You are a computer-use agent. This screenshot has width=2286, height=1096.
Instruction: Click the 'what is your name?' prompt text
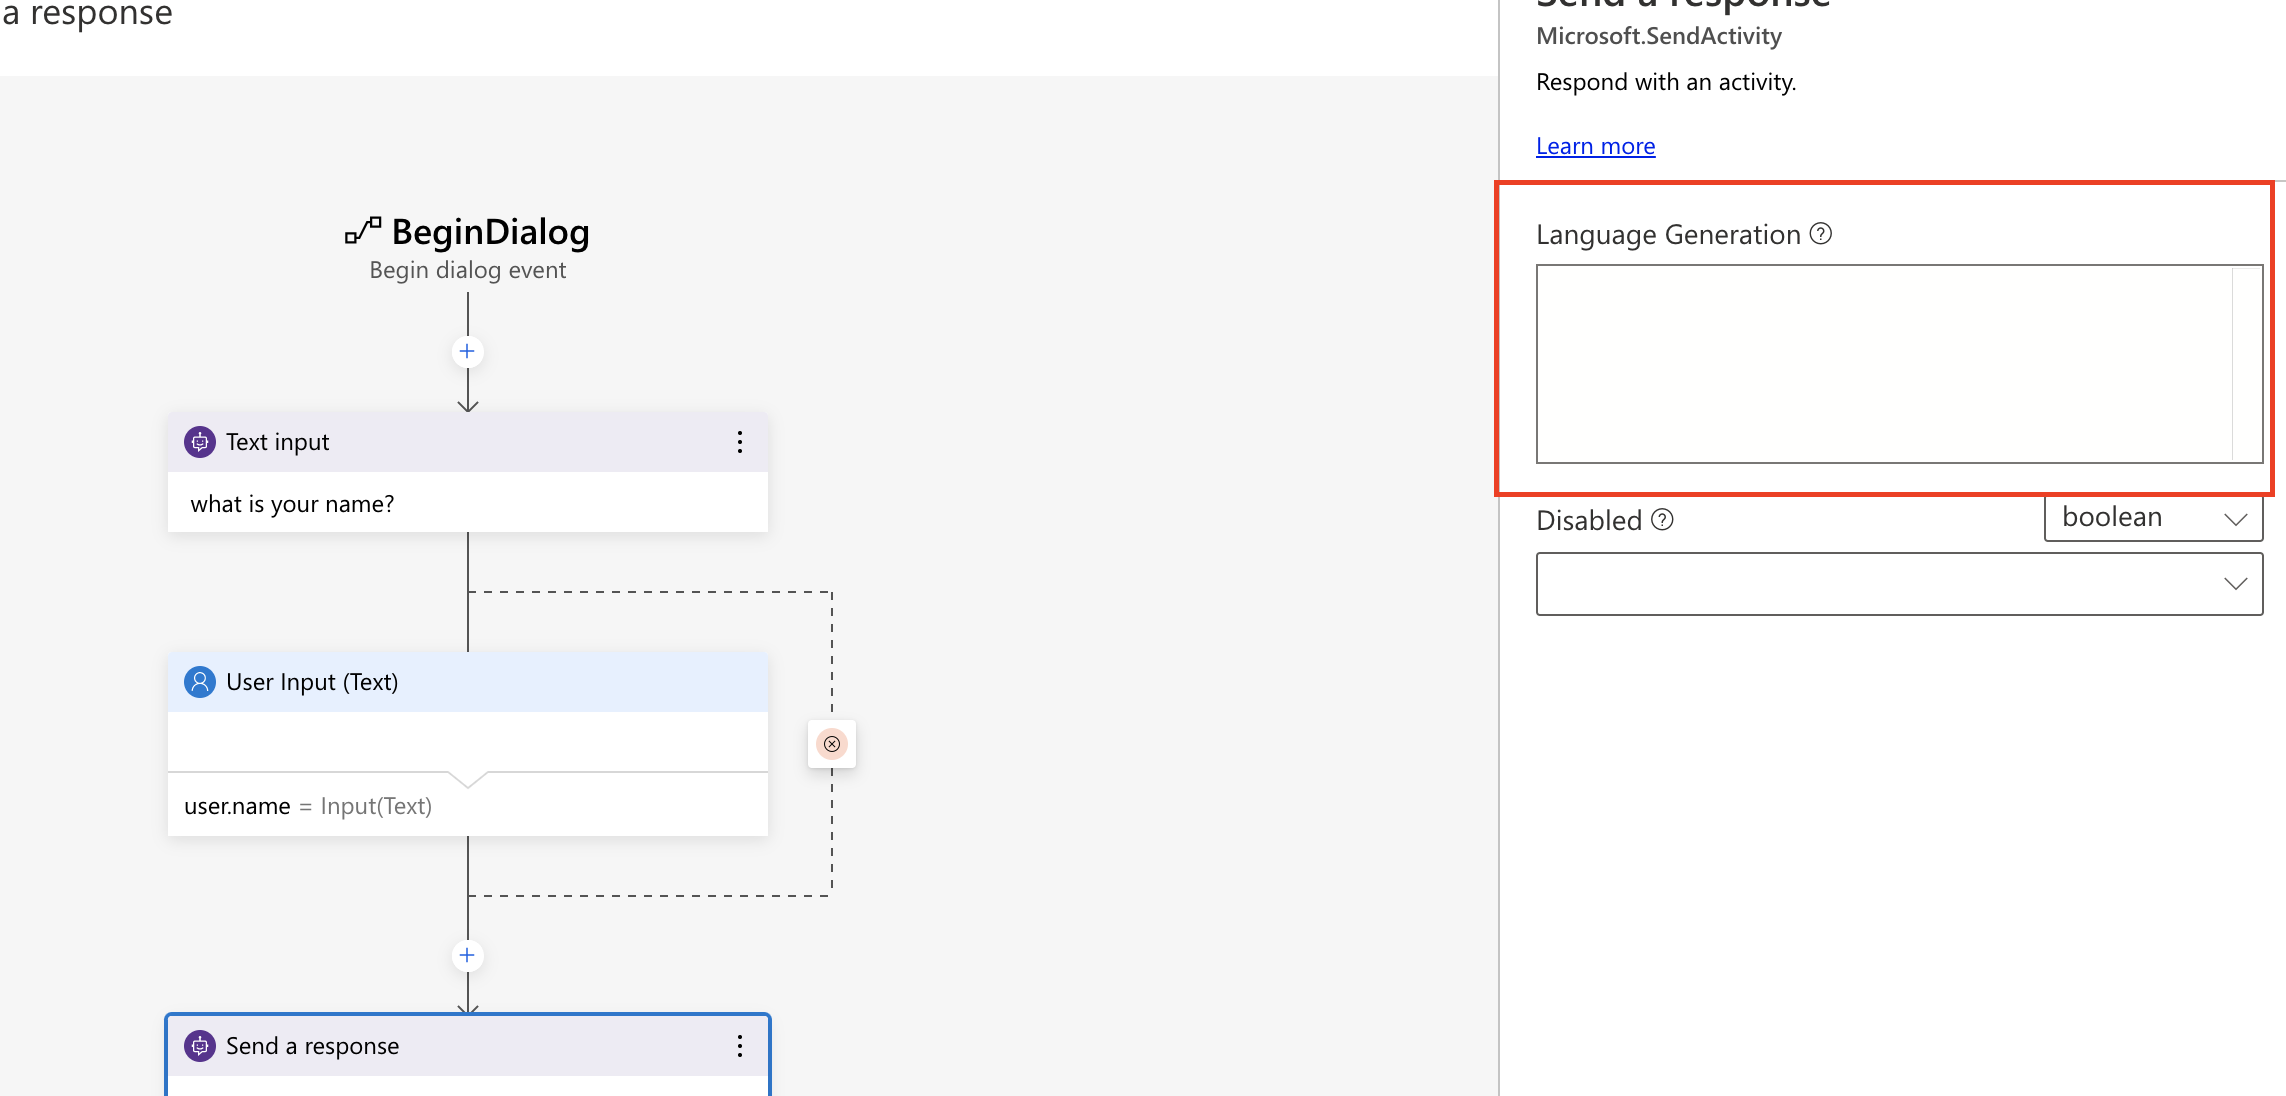point(292,504)
